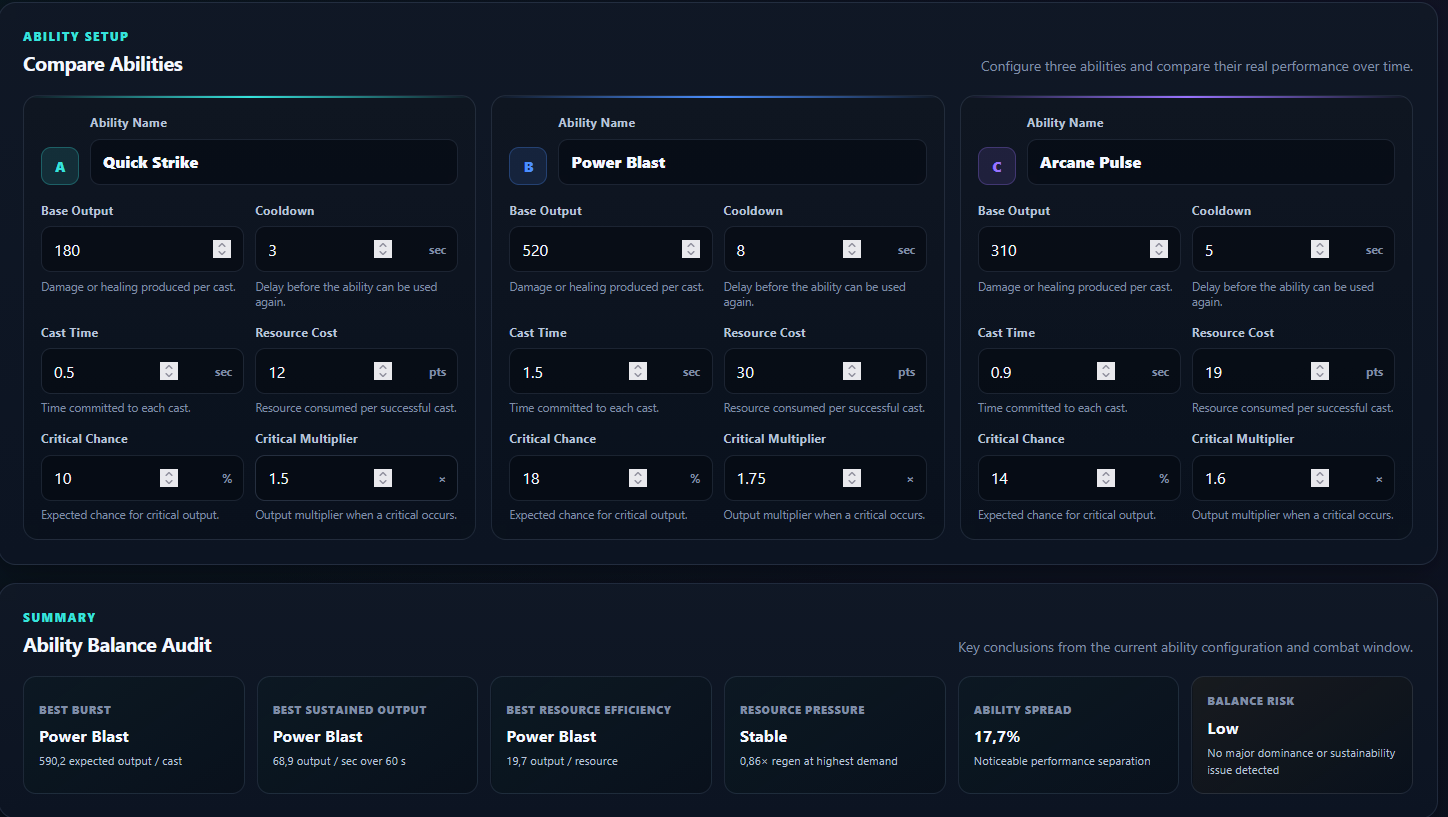
Task: Edit the Quick Strike ability name field
Action: (274, 162)
